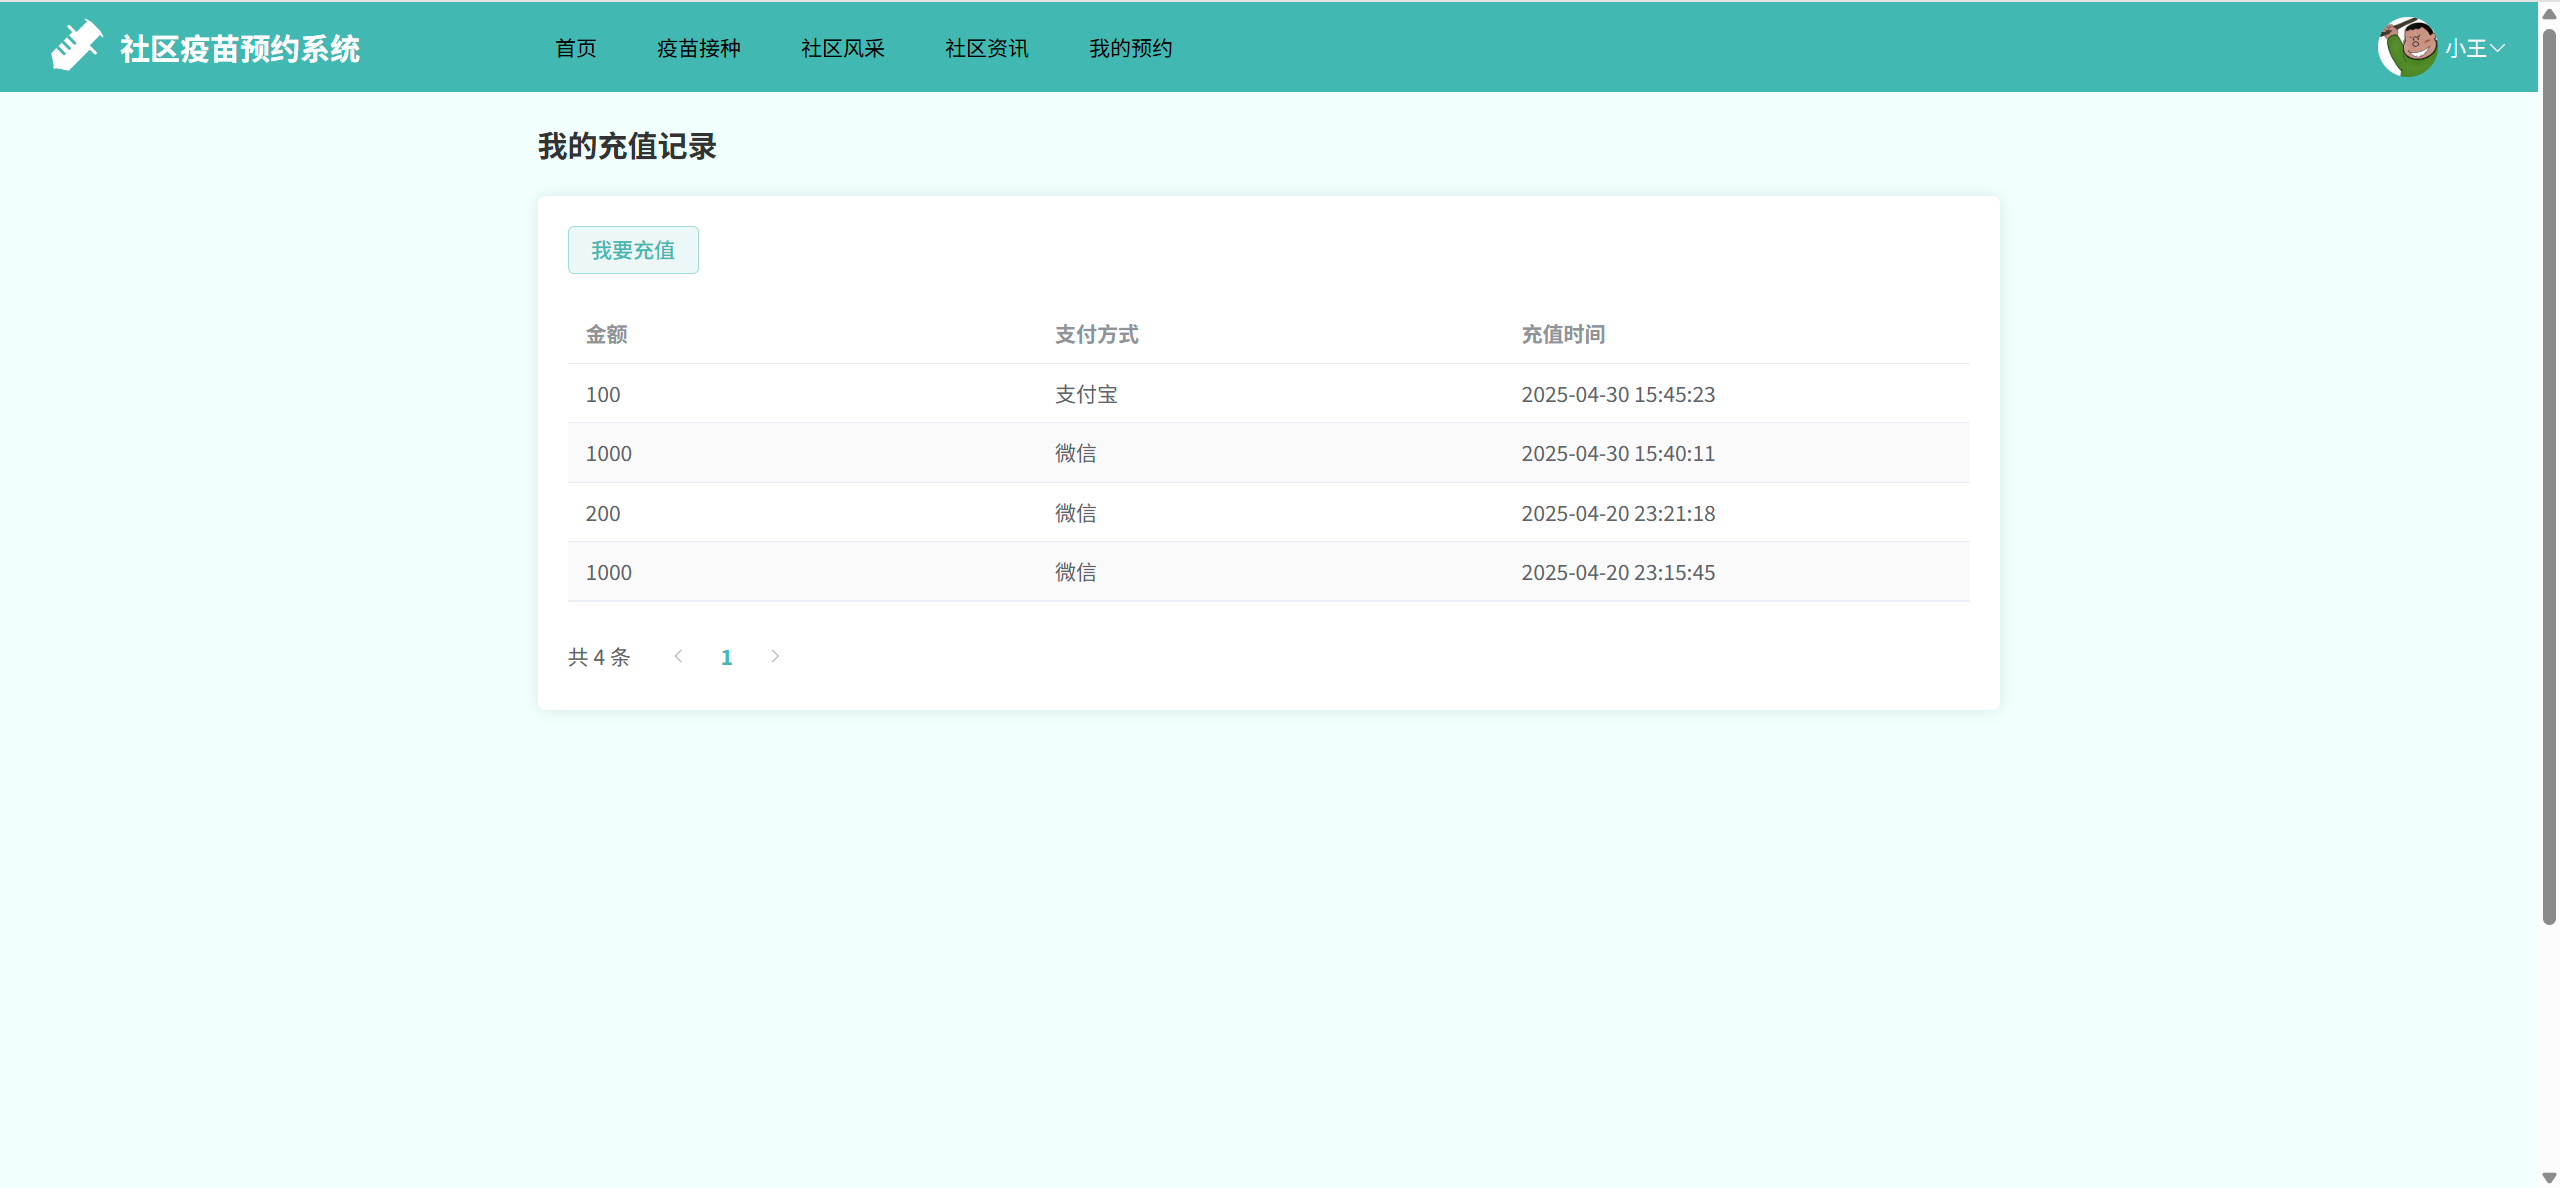
Task: Open 我的预约 menu item
Action: click(x=1131, y=48)
